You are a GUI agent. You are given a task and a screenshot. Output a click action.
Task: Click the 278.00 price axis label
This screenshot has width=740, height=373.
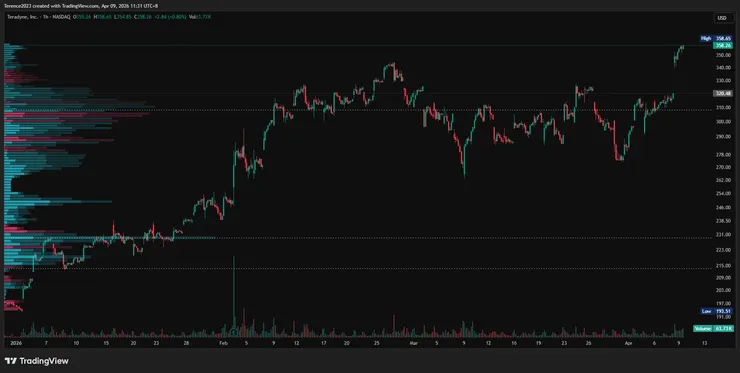pos(723,154)
